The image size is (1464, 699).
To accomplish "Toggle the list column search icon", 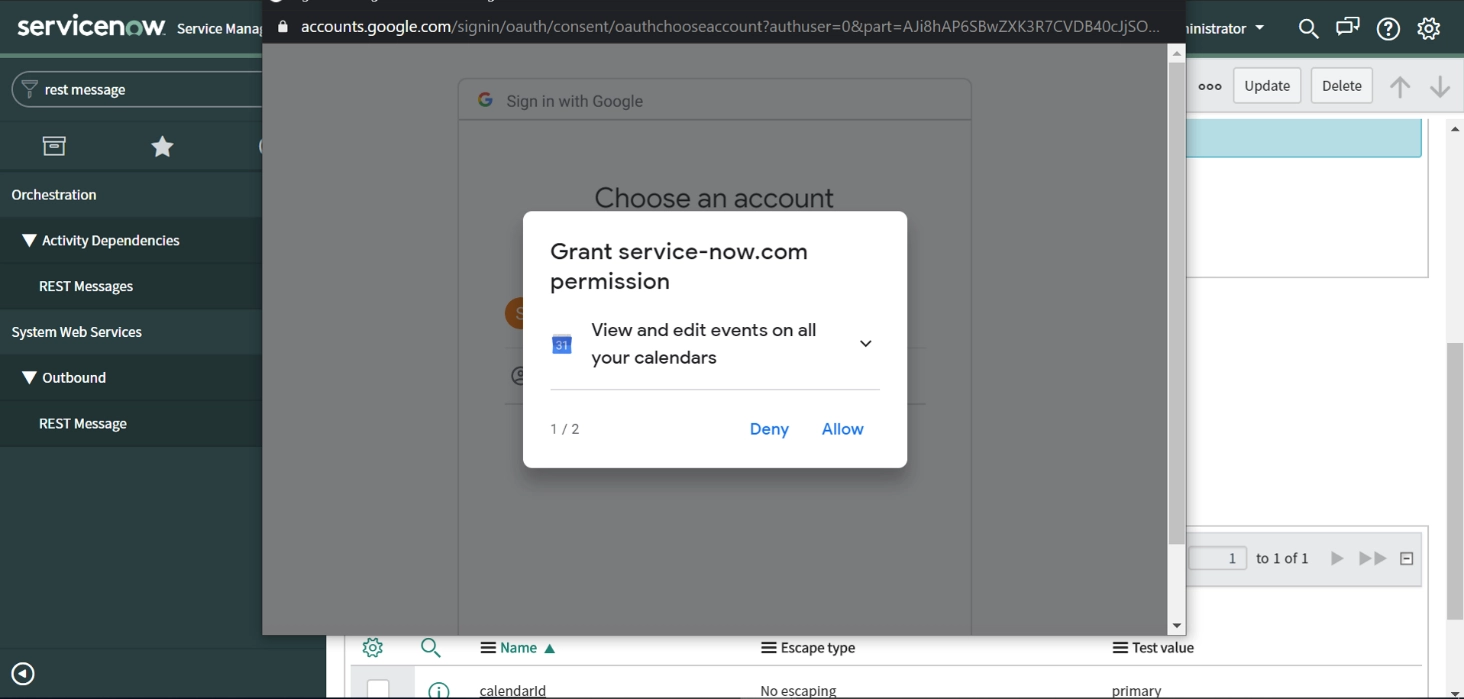I will [431, 648].
